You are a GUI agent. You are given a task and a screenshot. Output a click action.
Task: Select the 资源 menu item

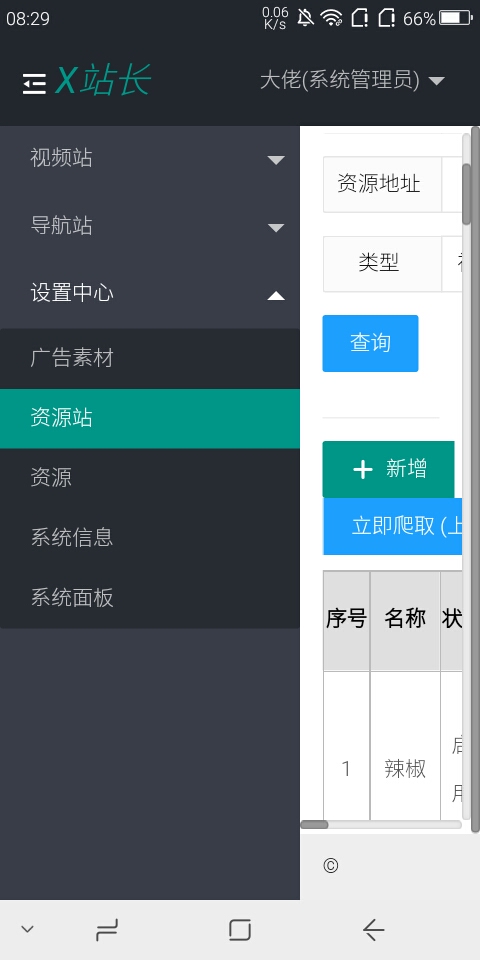150,478
